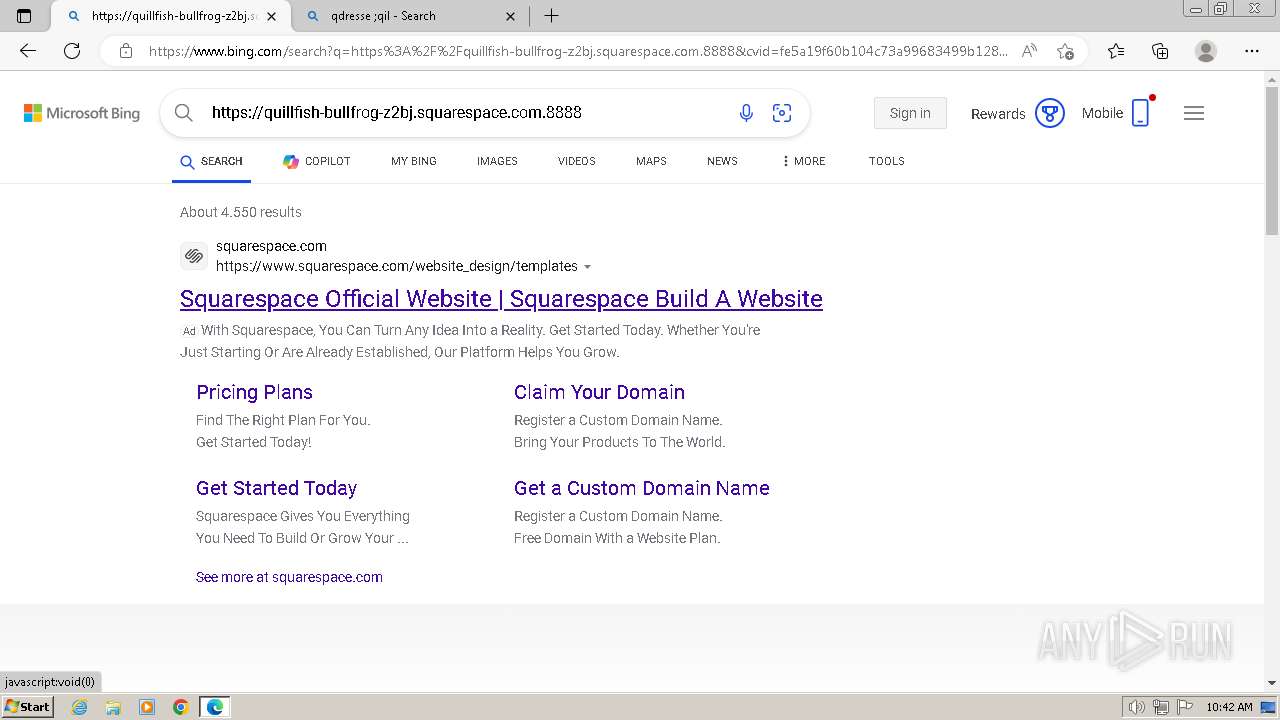Click the network tray icon
This screenshot has height=720, width=1280.
pyautogui.click(x=1160, y=707)
